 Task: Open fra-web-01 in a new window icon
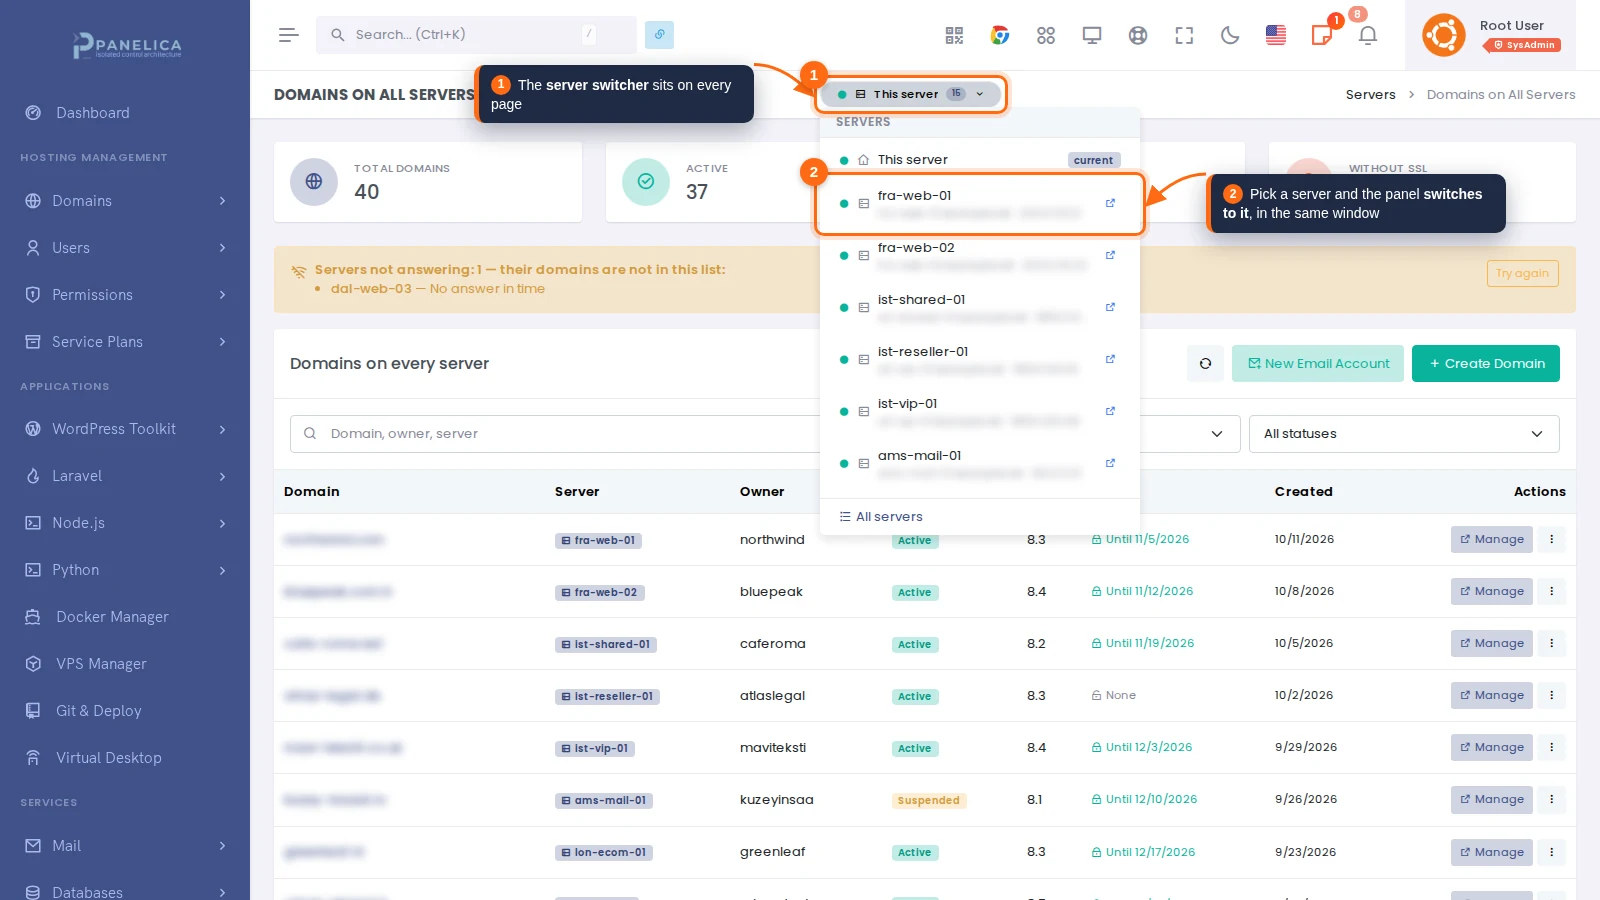point(1110,203)
